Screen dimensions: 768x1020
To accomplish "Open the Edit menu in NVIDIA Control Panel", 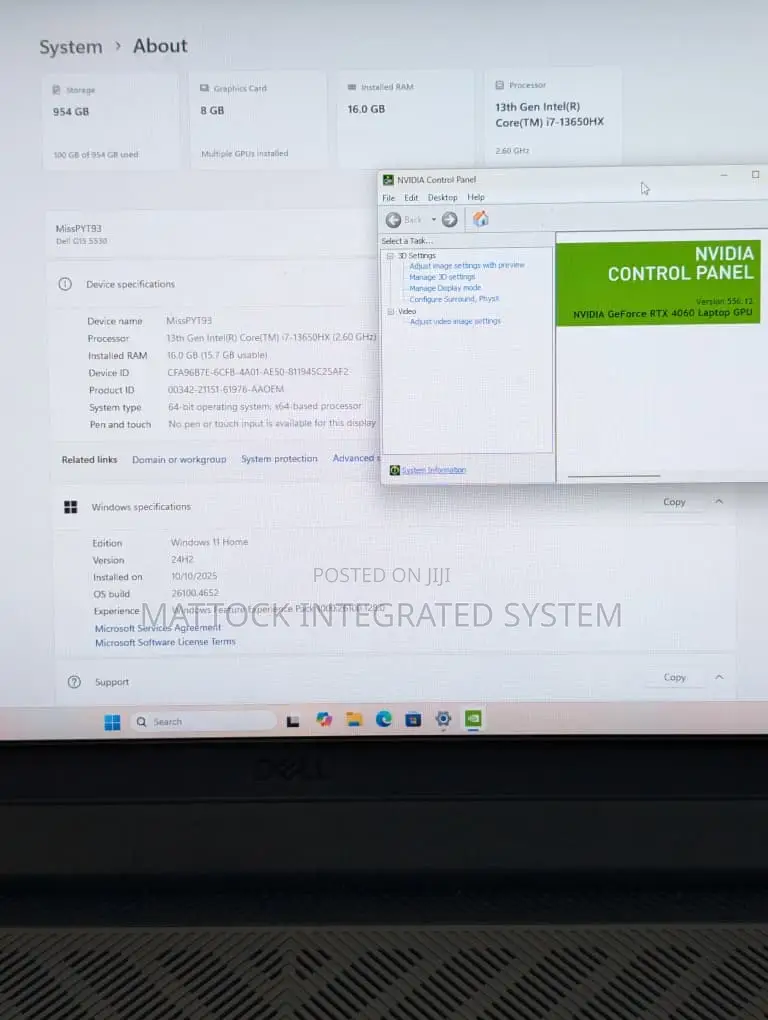I will tap(412, 198).
